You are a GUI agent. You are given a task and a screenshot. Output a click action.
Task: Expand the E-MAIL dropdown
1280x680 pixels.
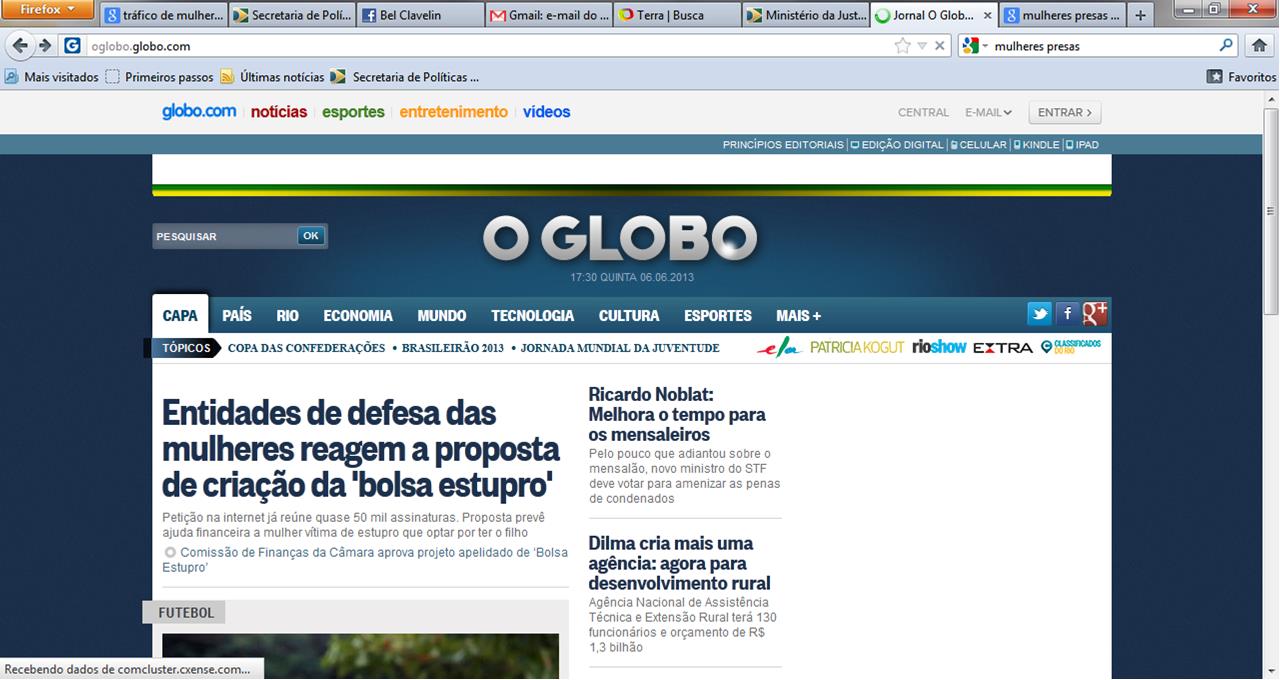(x=988, y=113)
